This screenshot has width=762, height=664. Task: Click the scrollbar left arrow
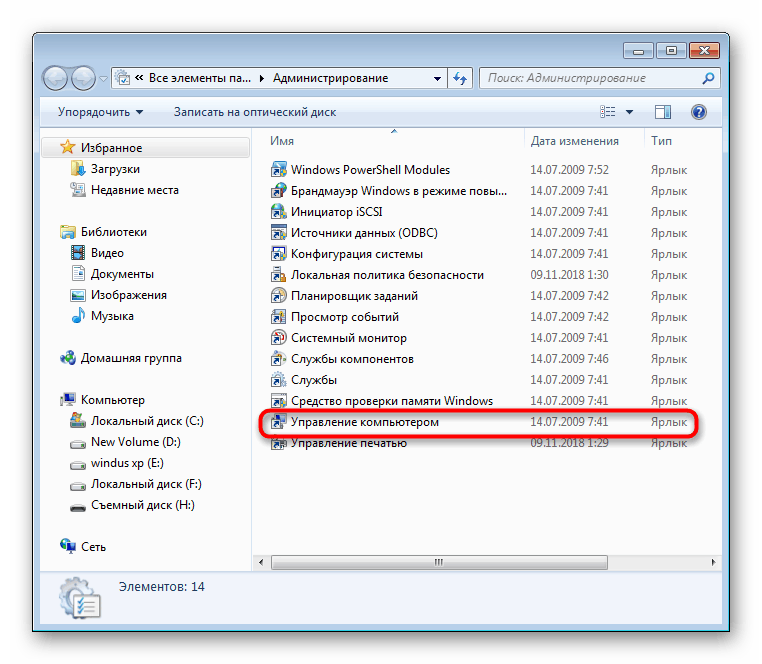coord(261,562)
